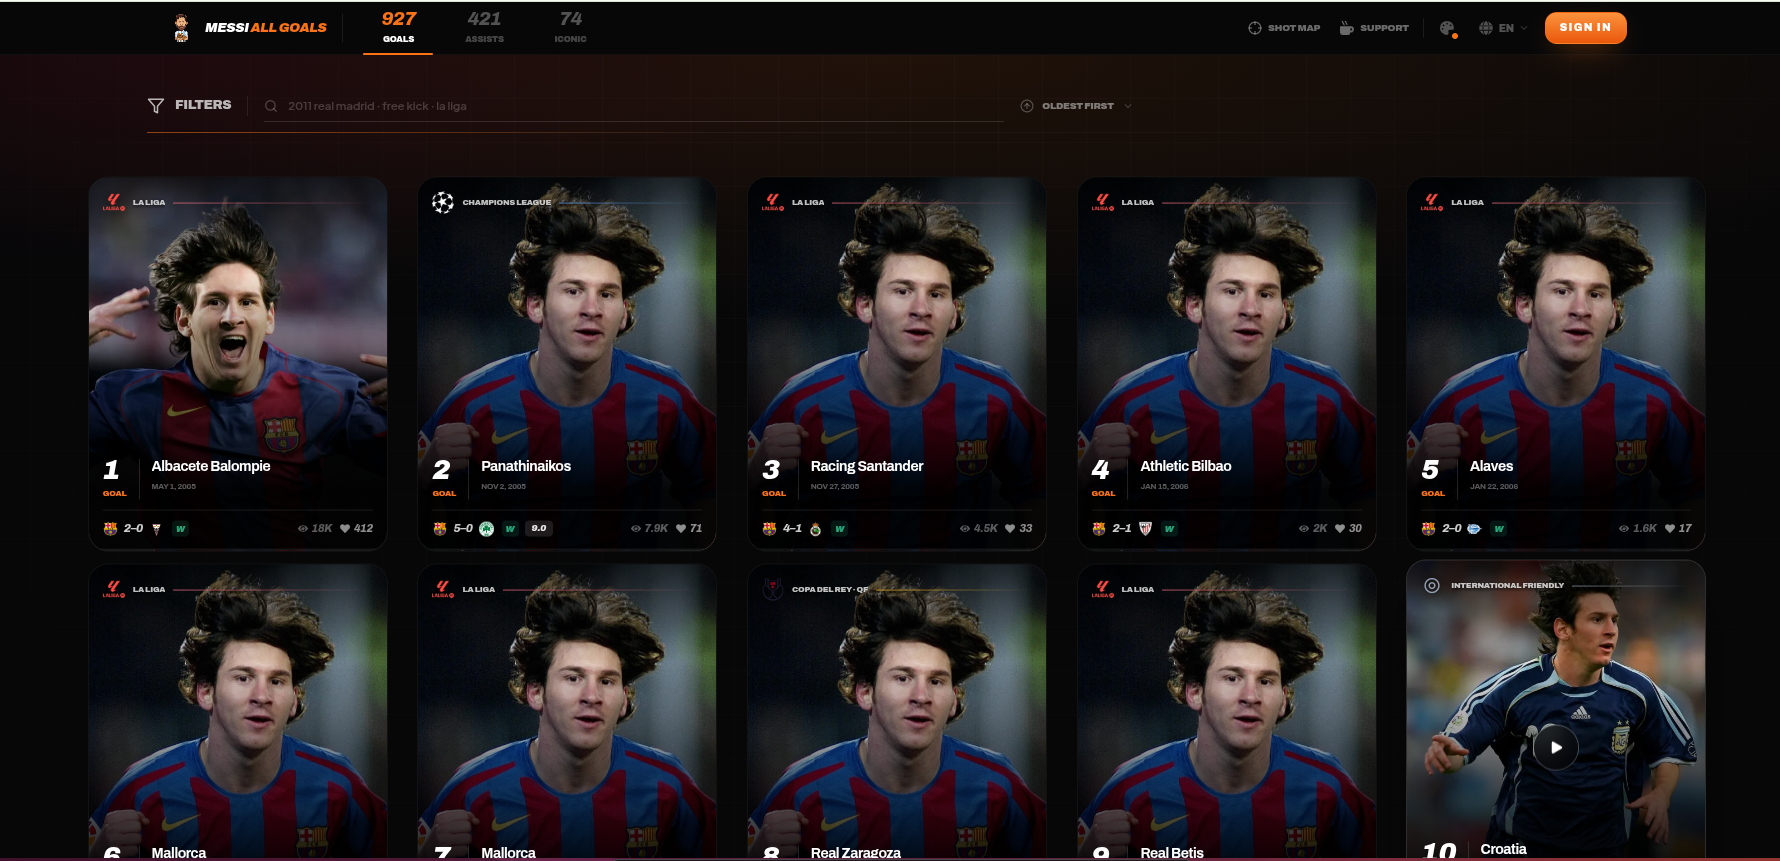The image size is (1780, 861).
Task: Like the Panathinaikos goal heart icon
Action: [x=681, y=529]
